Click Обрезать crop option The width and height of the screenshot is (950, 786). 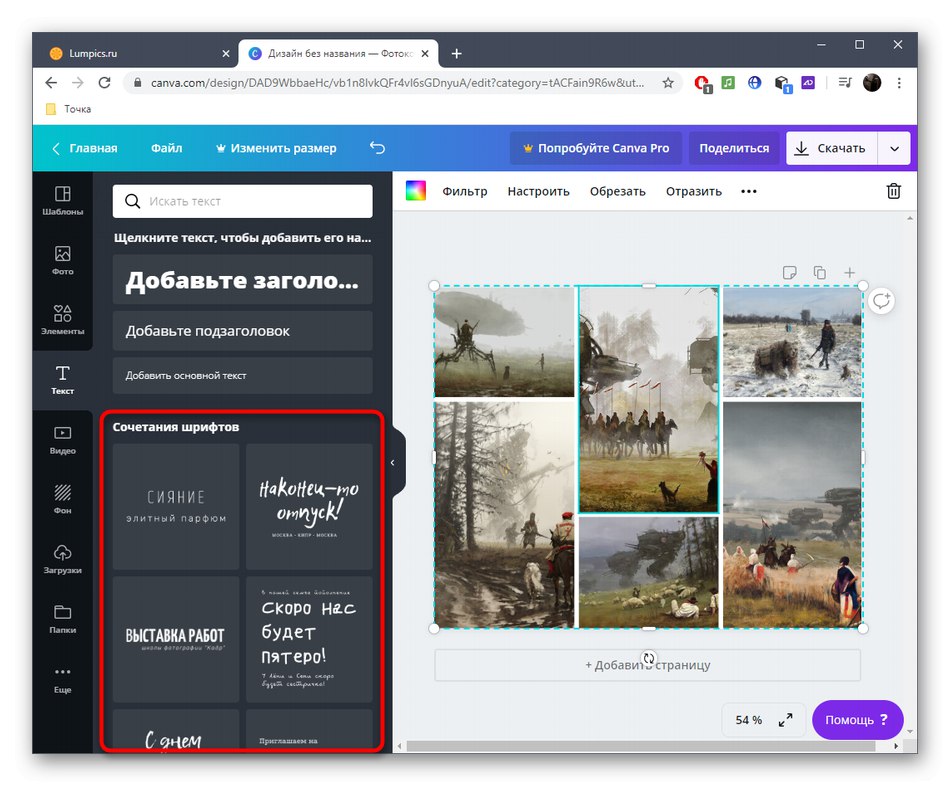point(618,192)
